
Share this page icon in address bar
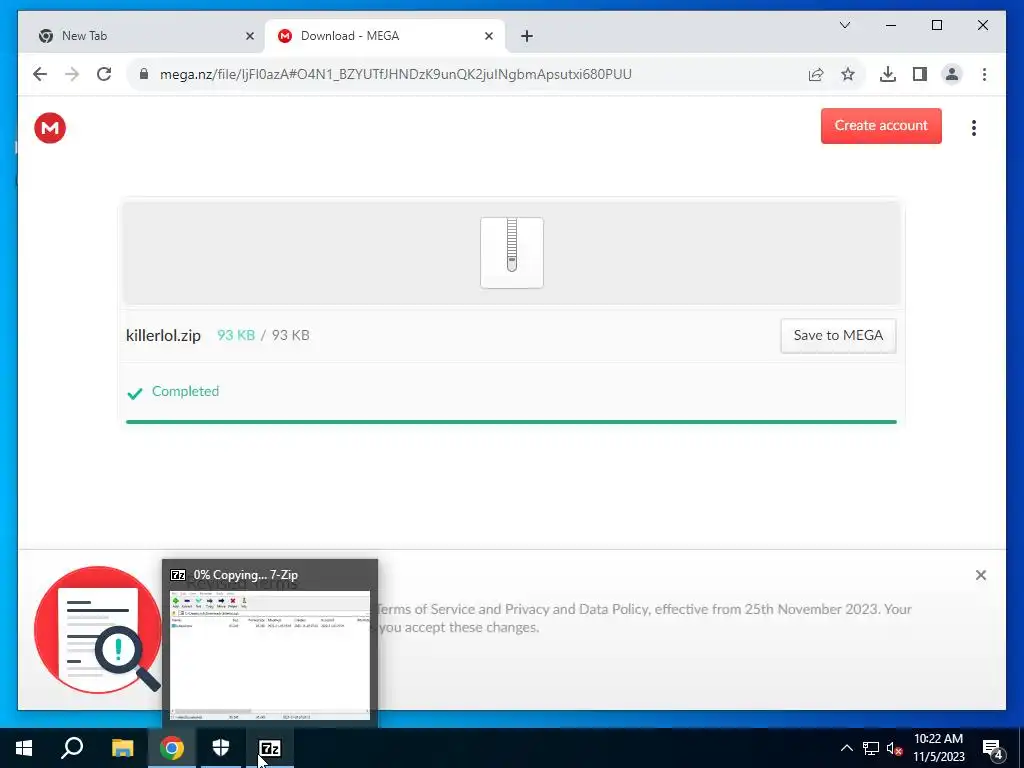pos(816,74)
